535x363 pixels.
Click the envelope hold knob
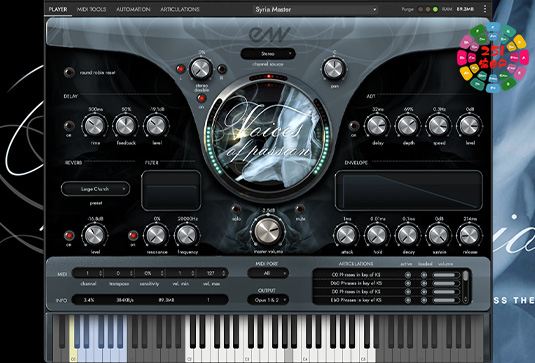(377, 235)
